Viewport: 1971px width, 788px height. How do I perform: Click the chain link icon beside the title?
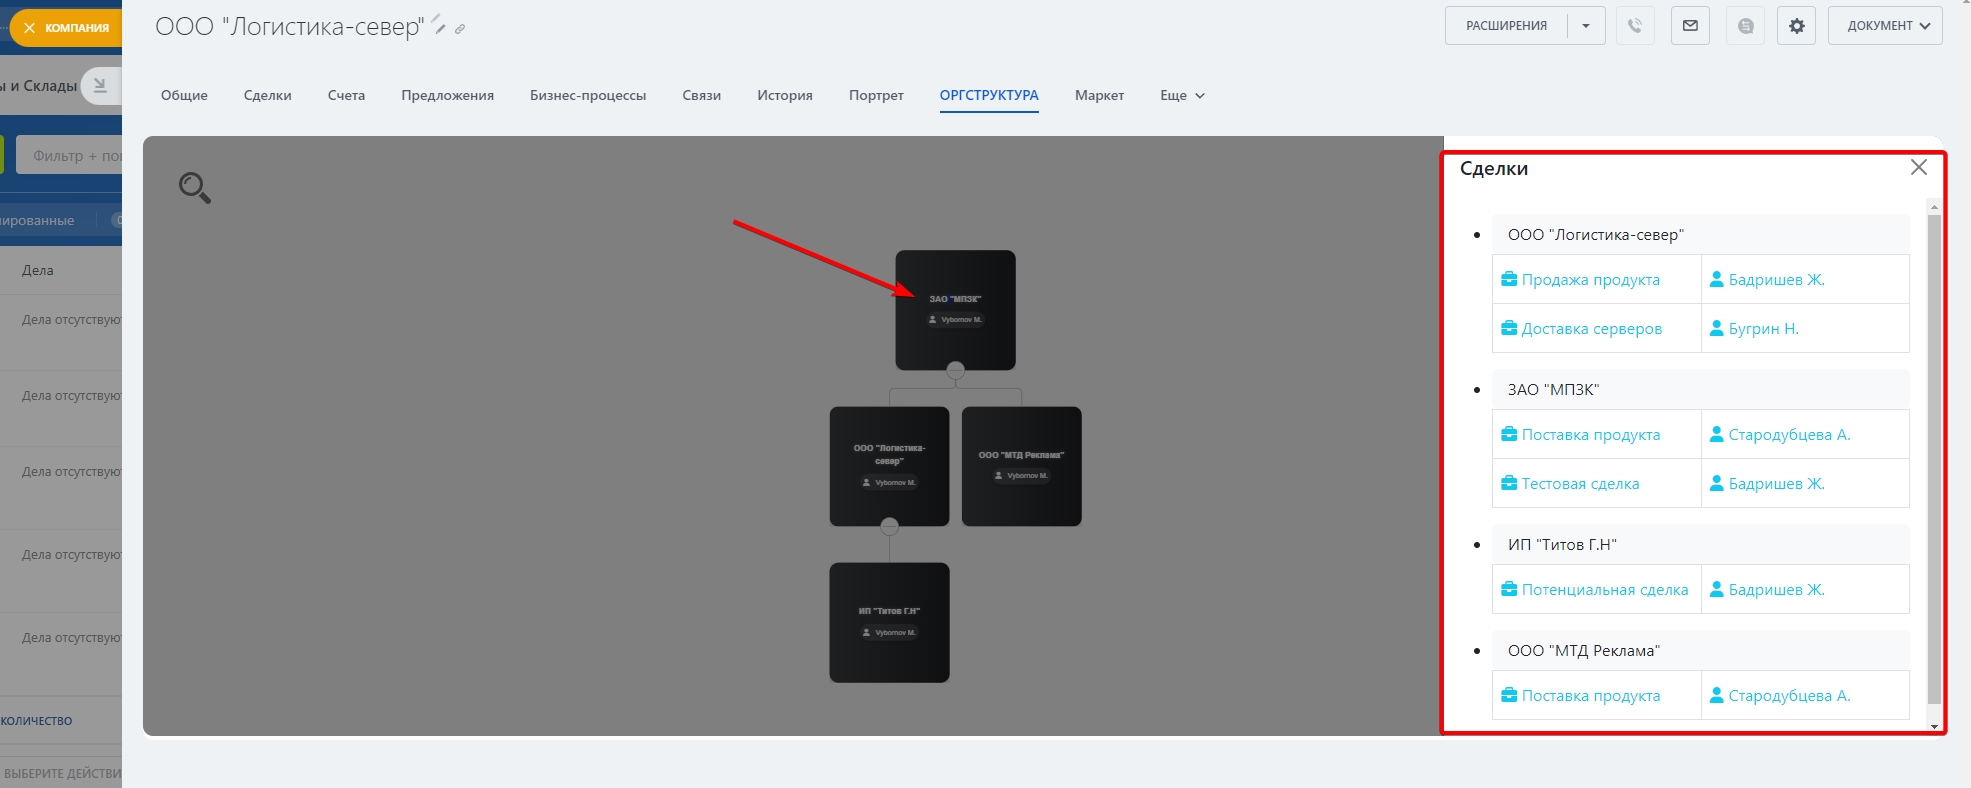click(x=460, y=29)
